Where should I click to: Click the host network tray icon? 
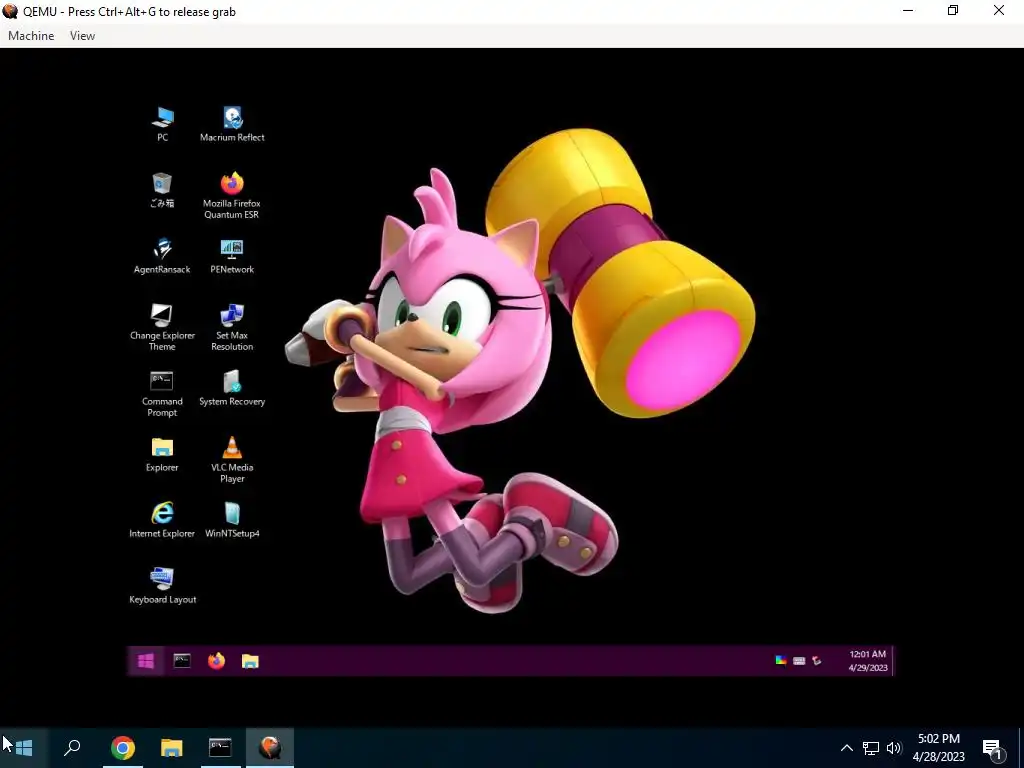(871, 748)
